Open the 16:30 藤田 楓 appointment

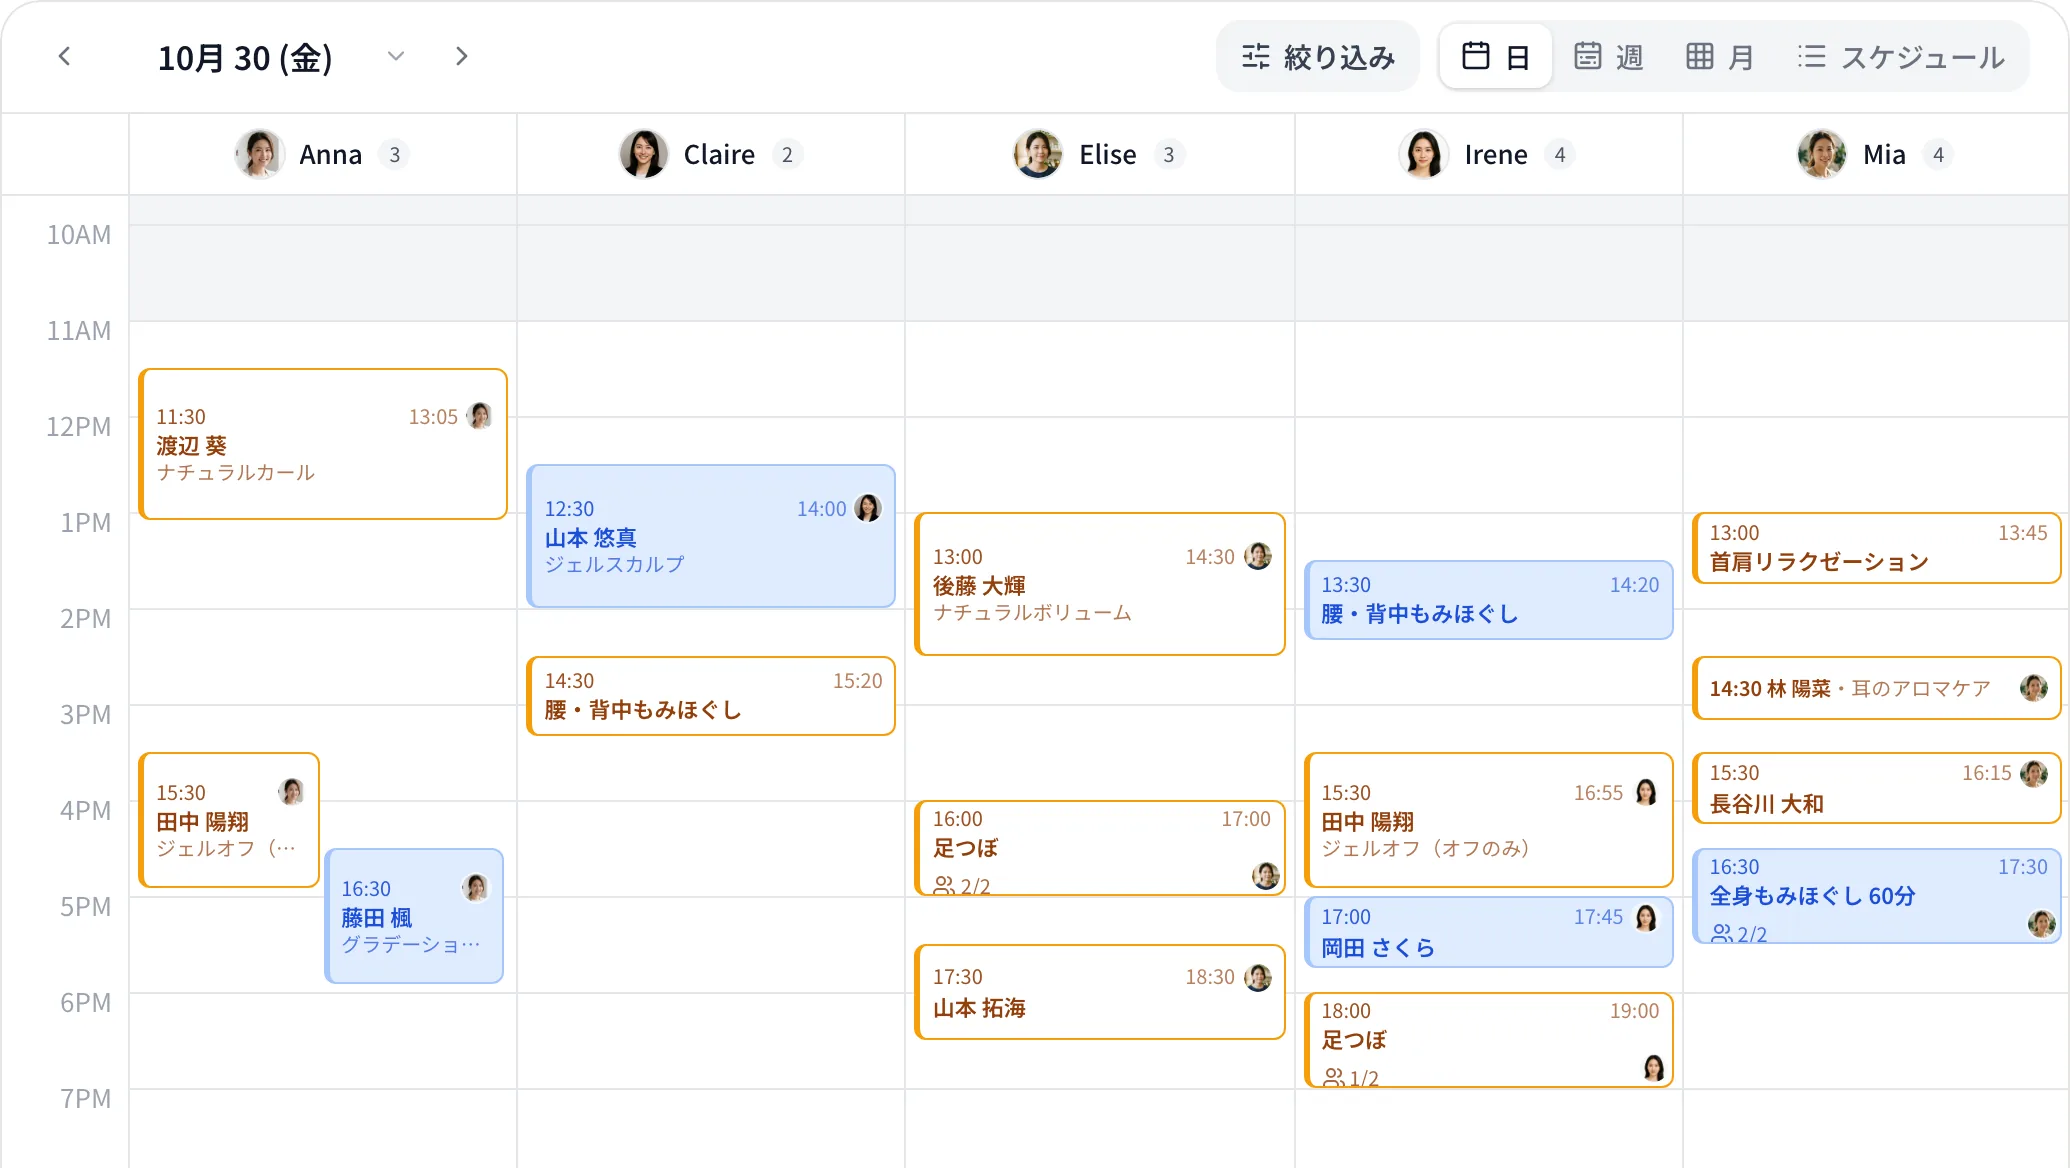(414, 916)
